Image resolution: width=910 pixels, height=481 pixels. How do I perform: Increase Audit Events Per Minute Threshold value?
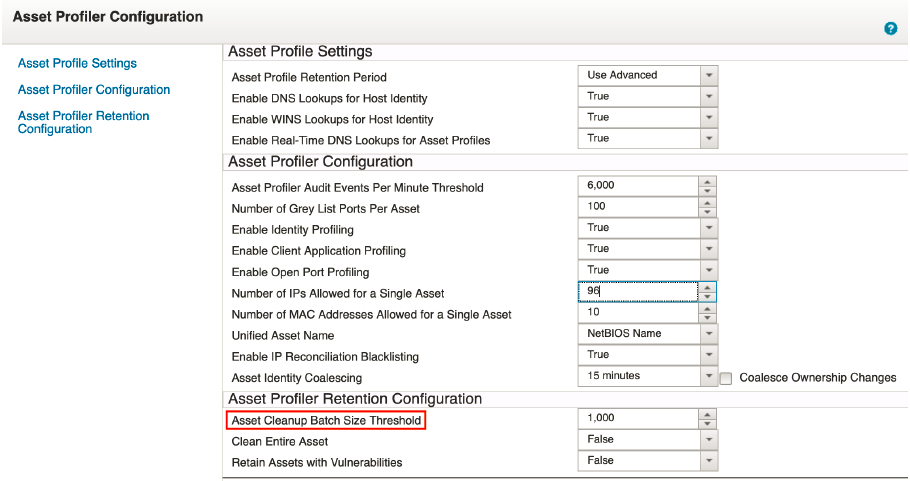707,182
